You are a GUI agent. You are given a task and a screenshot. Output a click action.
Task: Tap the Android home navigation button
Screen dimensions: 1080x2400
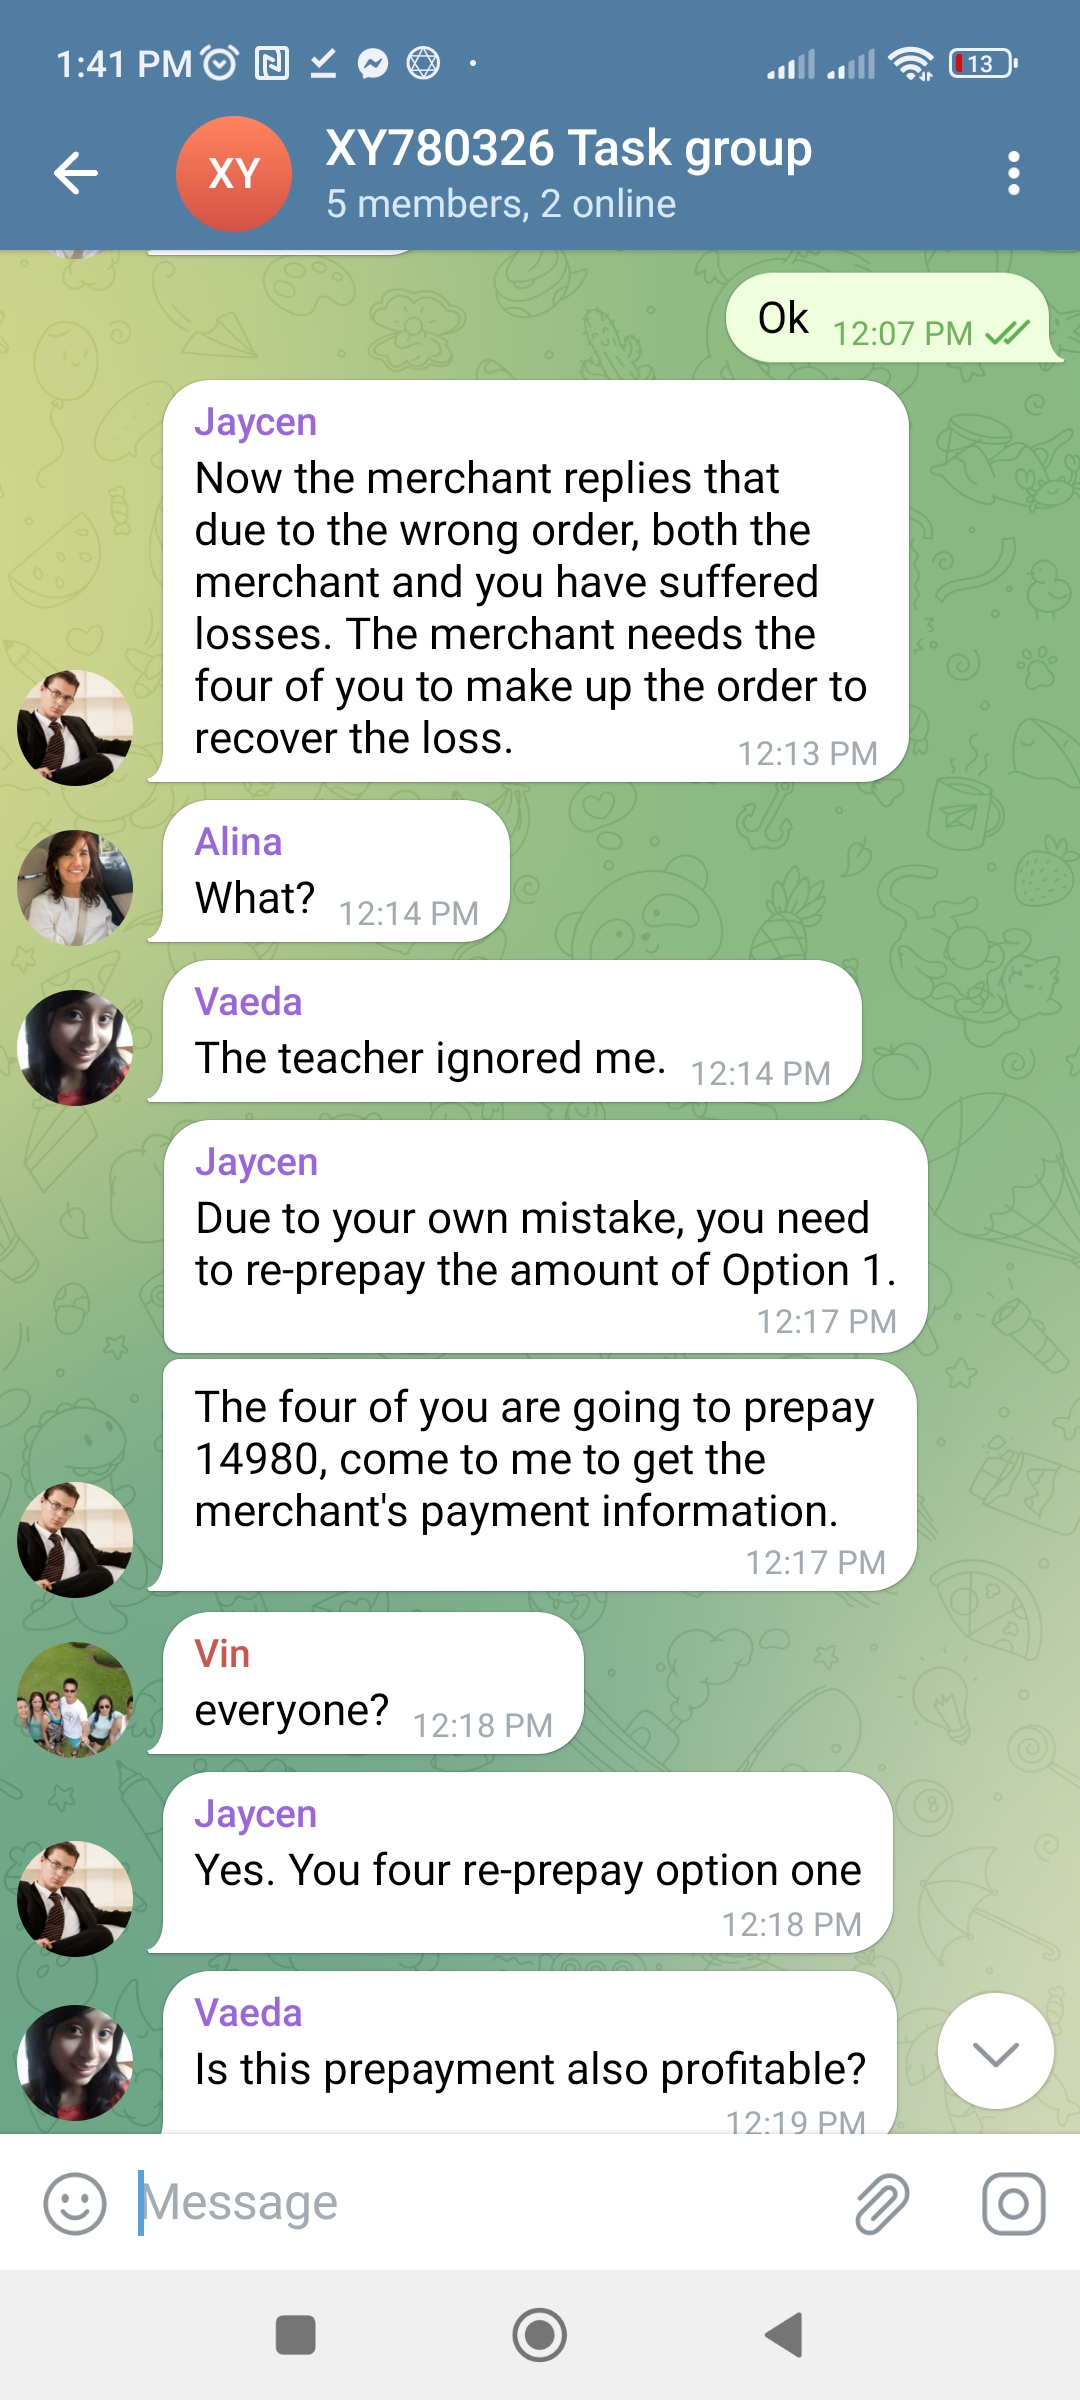coord(540,2335)
